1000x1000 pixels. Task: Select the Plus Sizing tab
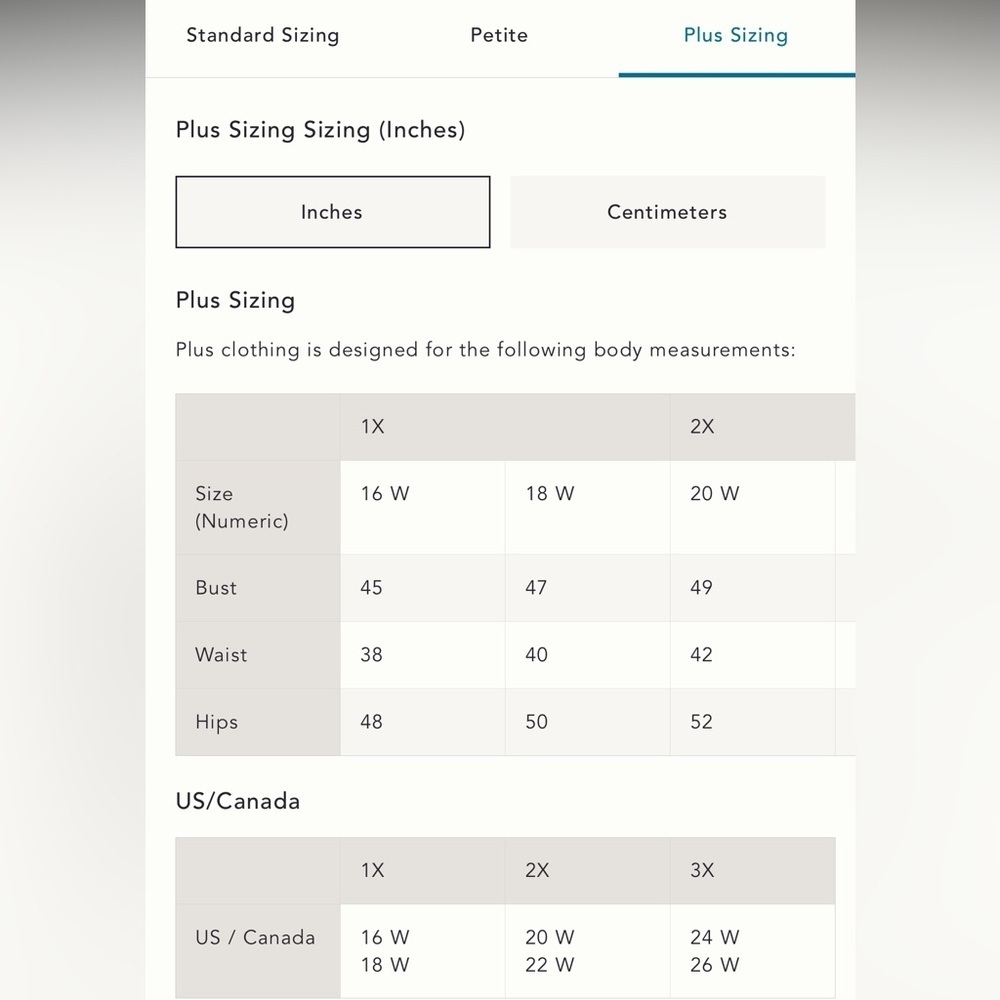[x=736, y=35]
